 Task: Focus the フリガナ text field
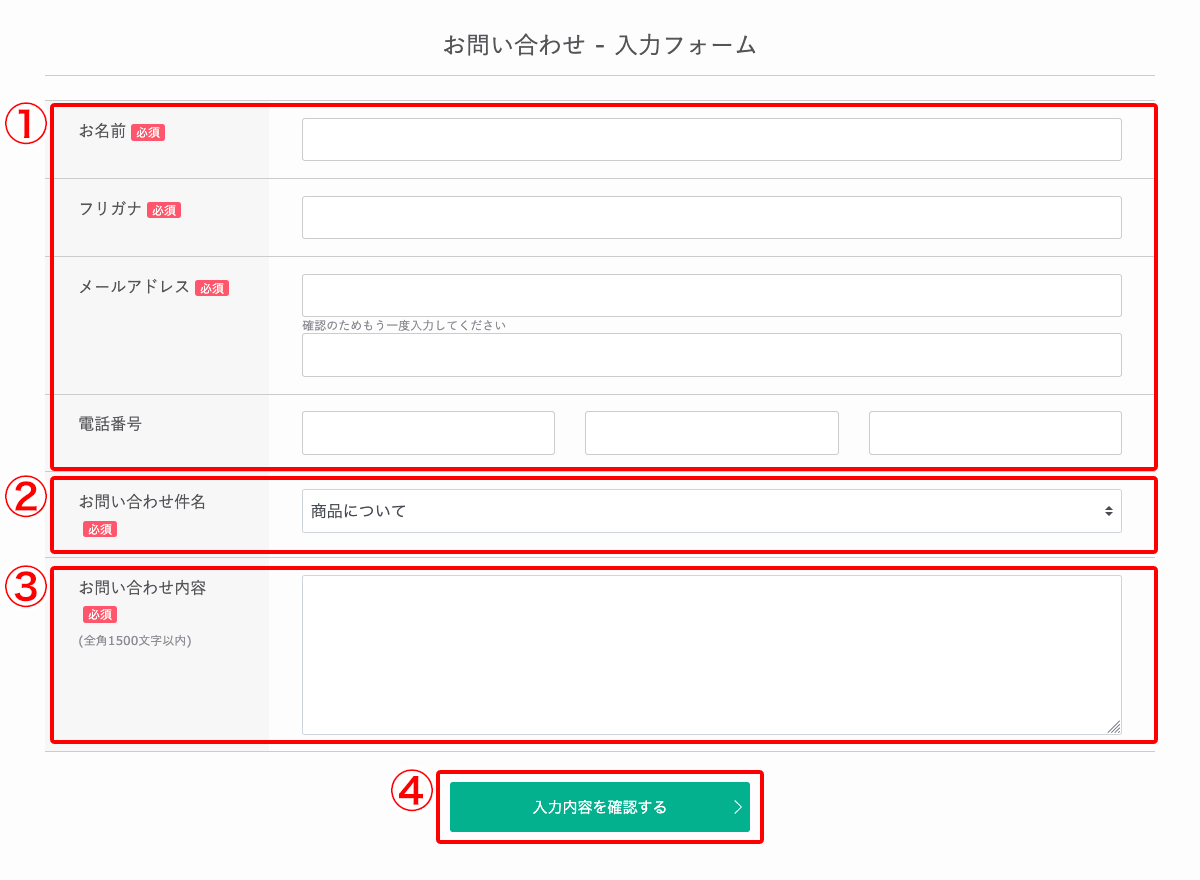tap(711, 218)
